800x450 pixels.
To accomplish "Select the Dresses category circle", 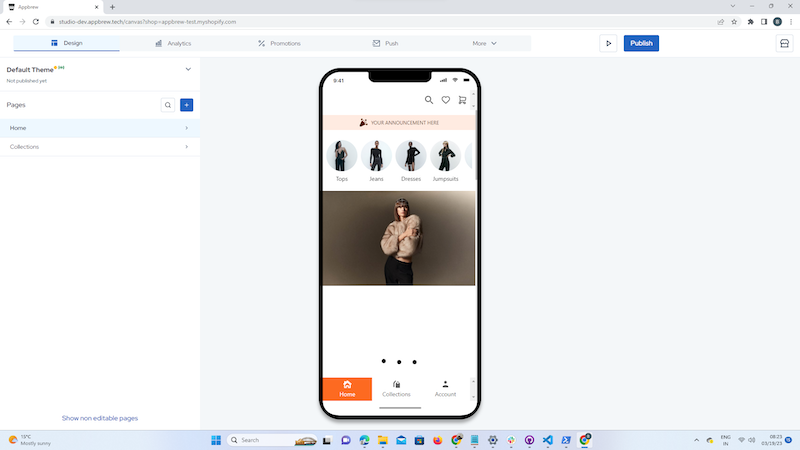I will tap(411, 156).
